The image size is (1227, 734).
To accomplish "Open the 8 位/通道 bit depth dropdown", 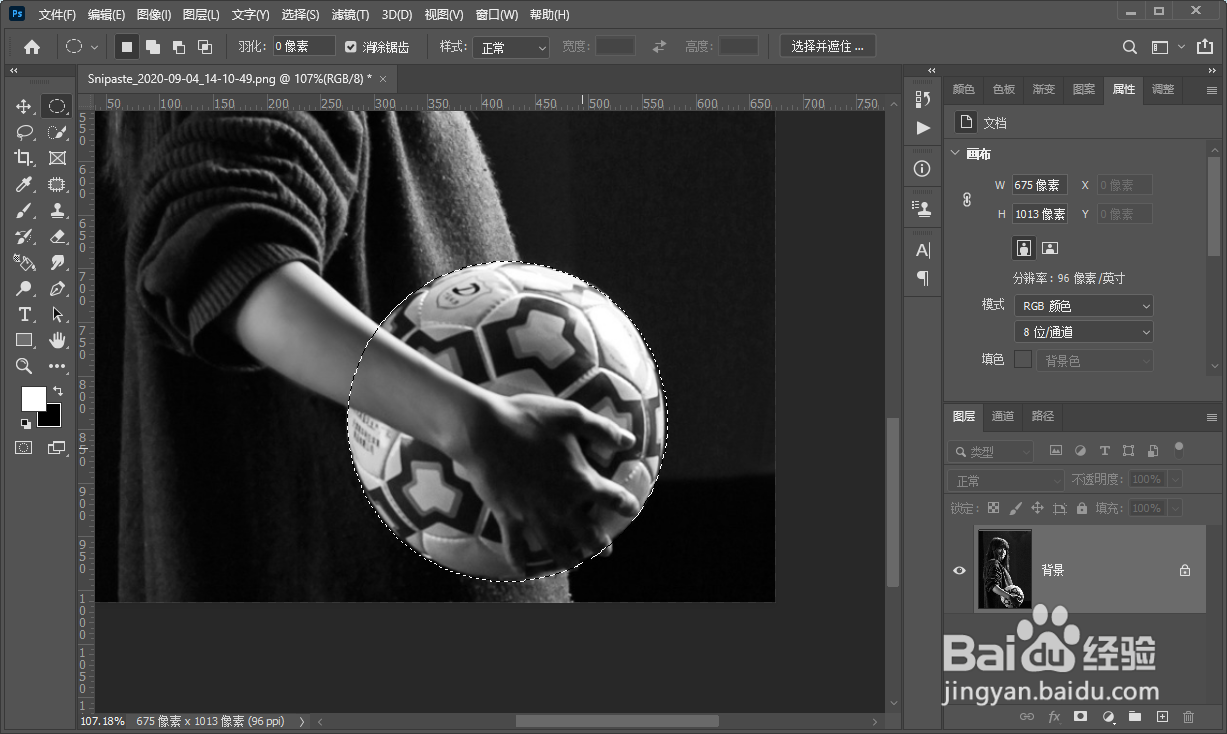I will pos(1083,332).
